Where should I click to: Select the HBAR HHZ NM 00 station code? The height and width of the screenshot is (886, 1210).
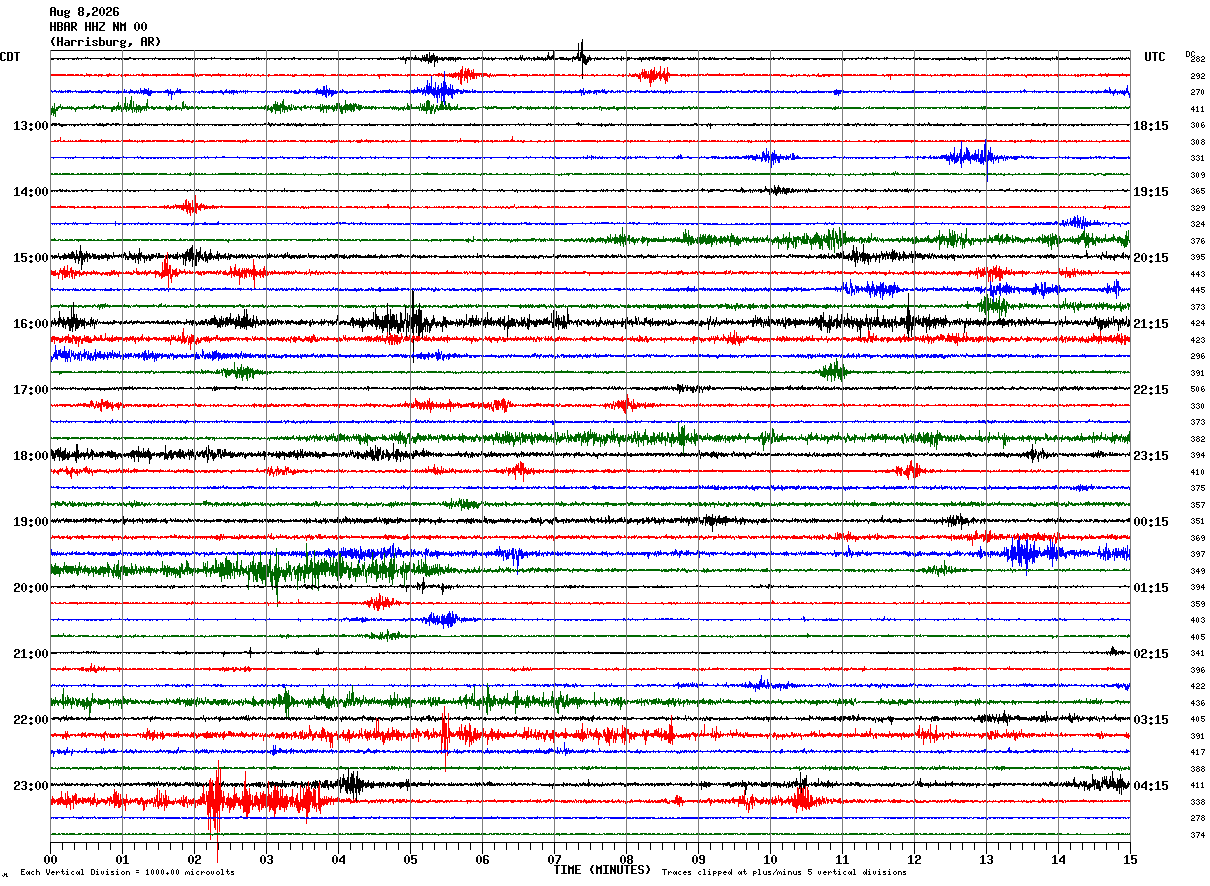coord(98,27)
